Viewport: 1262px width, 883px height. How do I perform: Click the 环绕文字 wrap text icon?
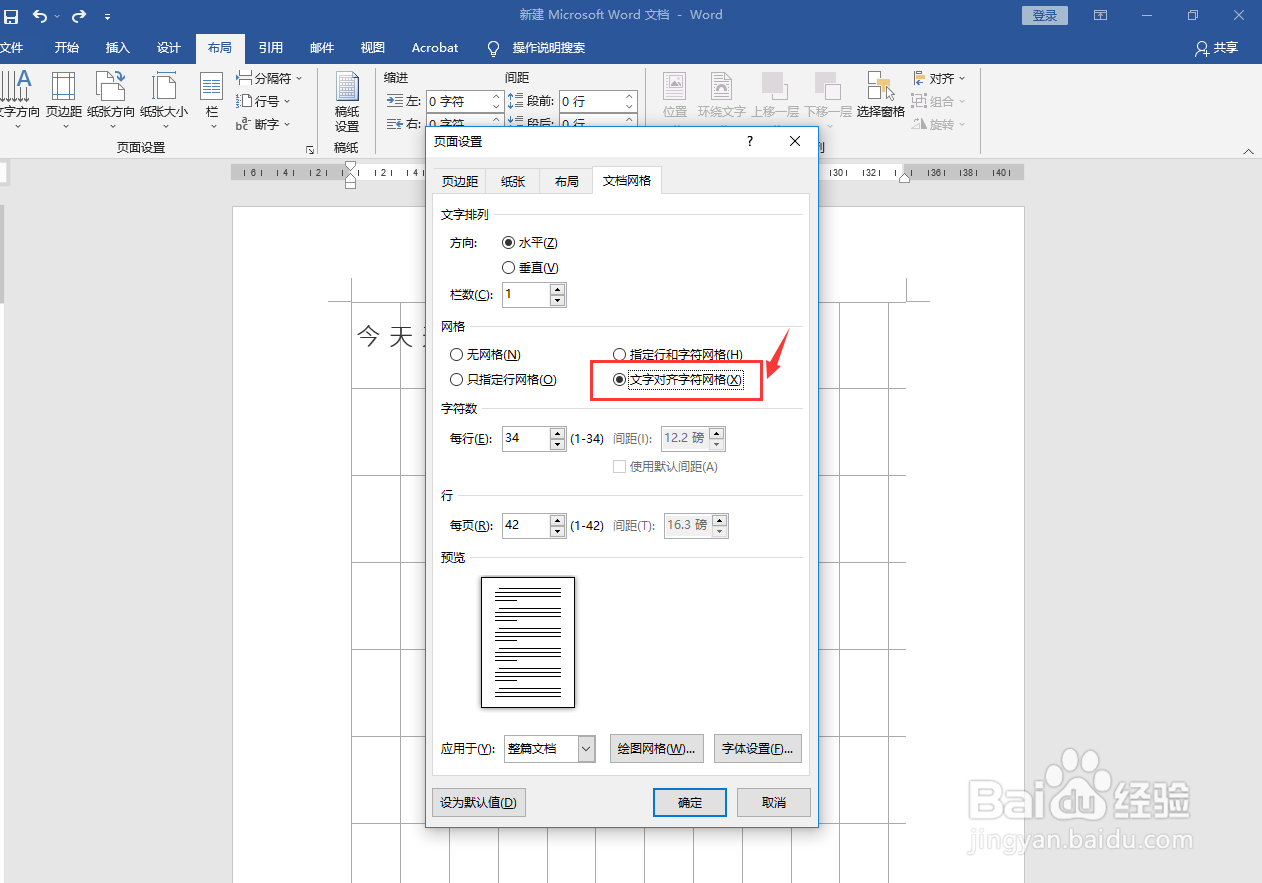click(722, 96)
